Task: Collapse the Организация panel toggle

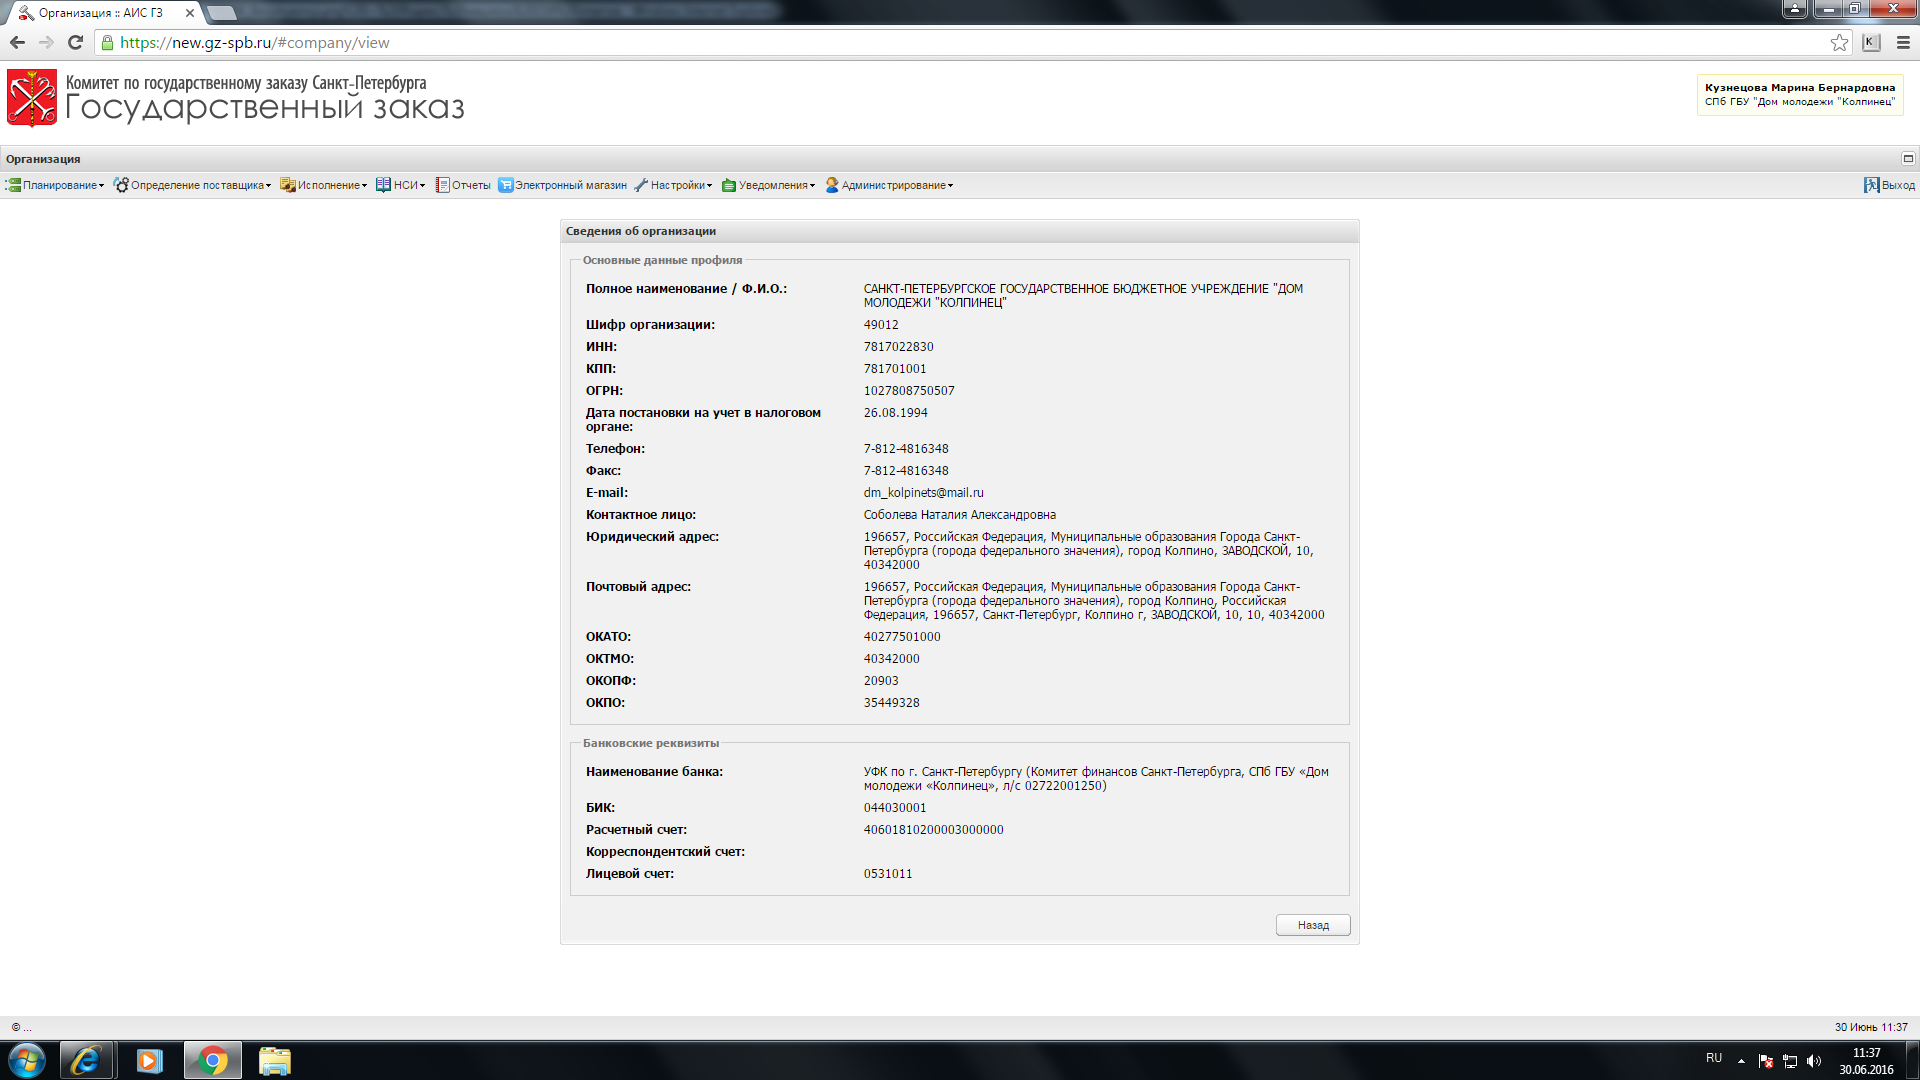Action: pyautogui.click(x=1907, y=158)
